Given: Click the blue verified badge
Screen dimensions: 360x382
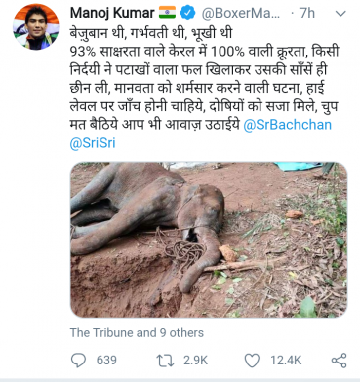Looking at the screenshot, I should click(188, 13).
